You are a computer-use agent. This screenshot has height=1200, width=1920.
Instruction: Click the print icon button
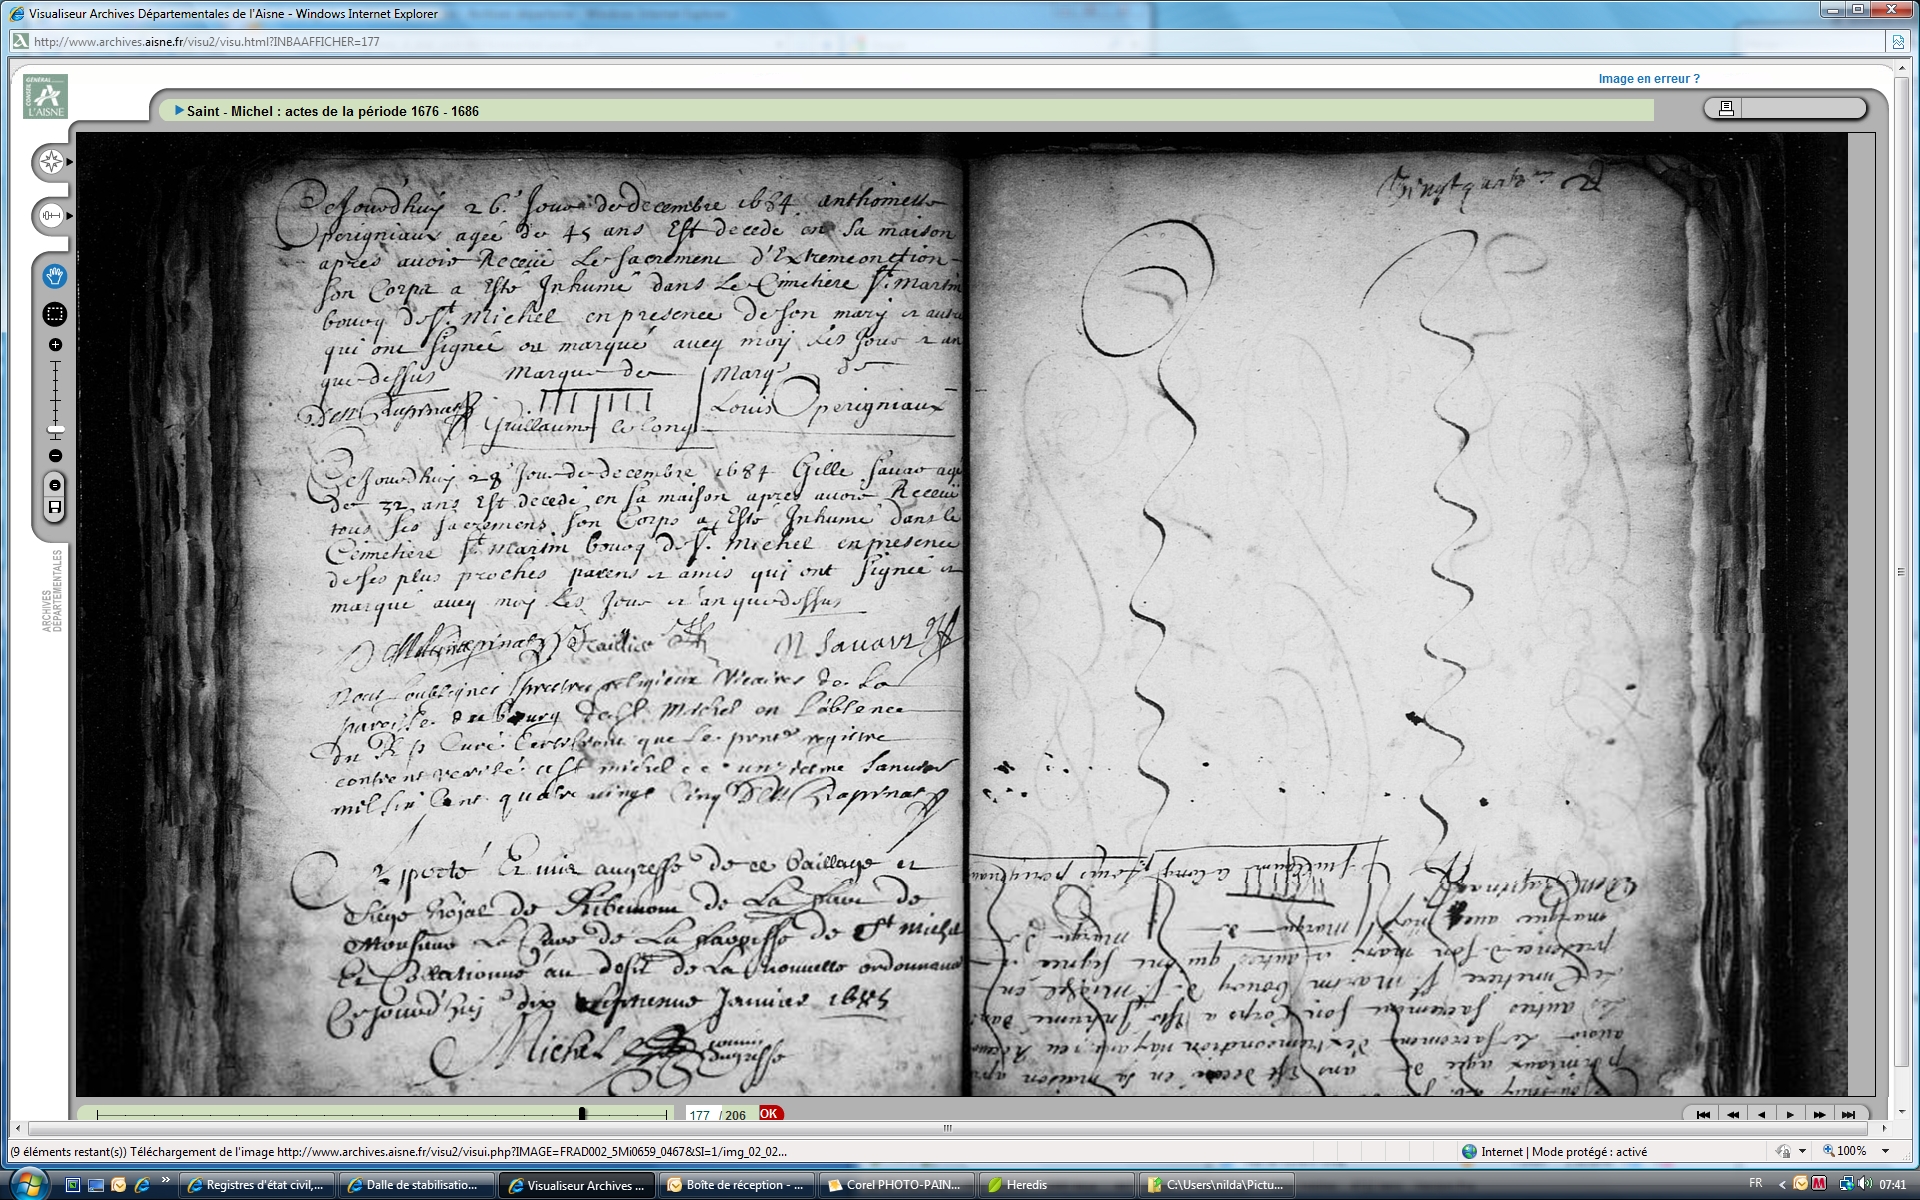coord(1725,108)
